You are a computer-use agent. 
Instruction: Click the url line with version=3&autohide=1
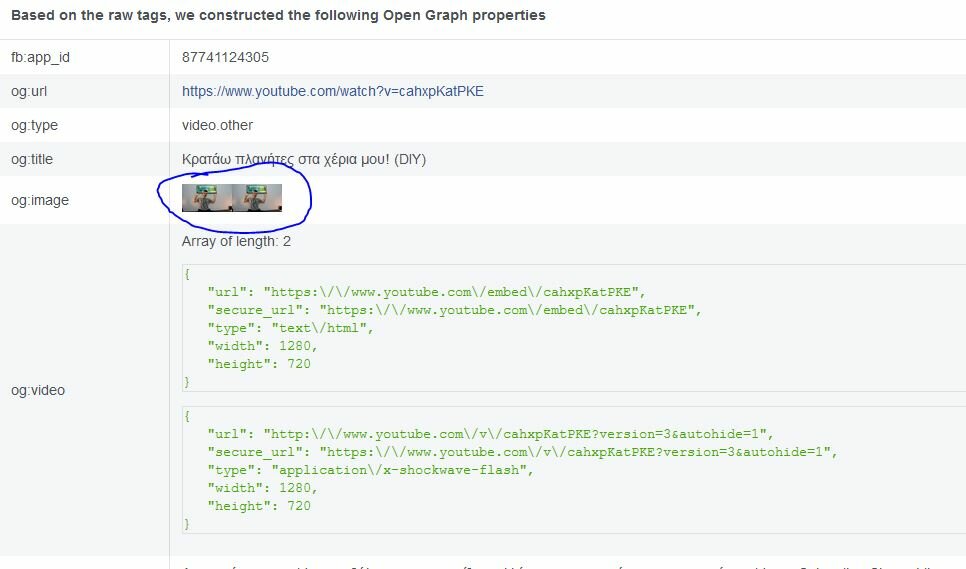pyautogui.click(x=490, y=434)
